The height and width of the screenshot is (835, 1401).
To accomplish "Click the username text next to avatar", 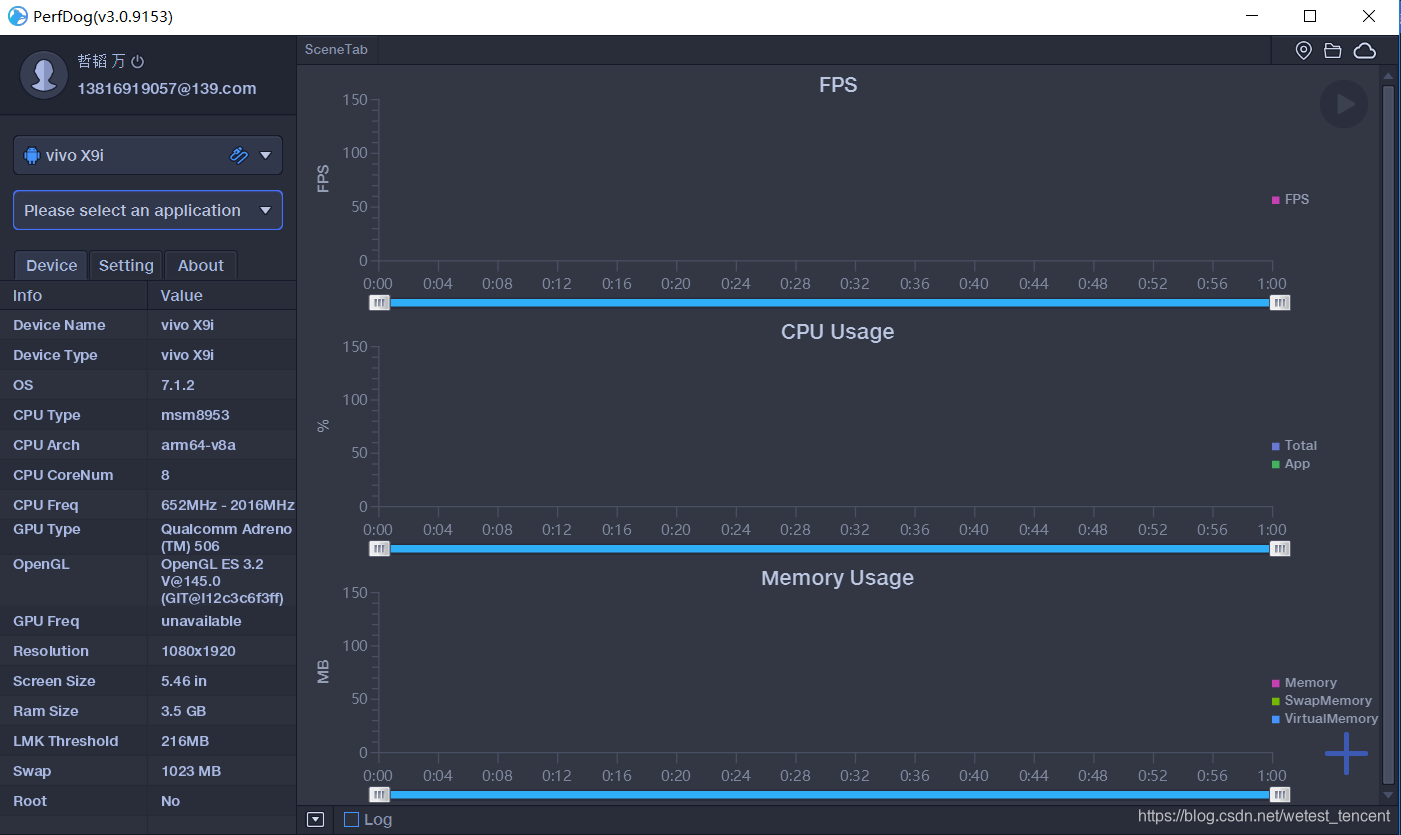I will 102,61.
